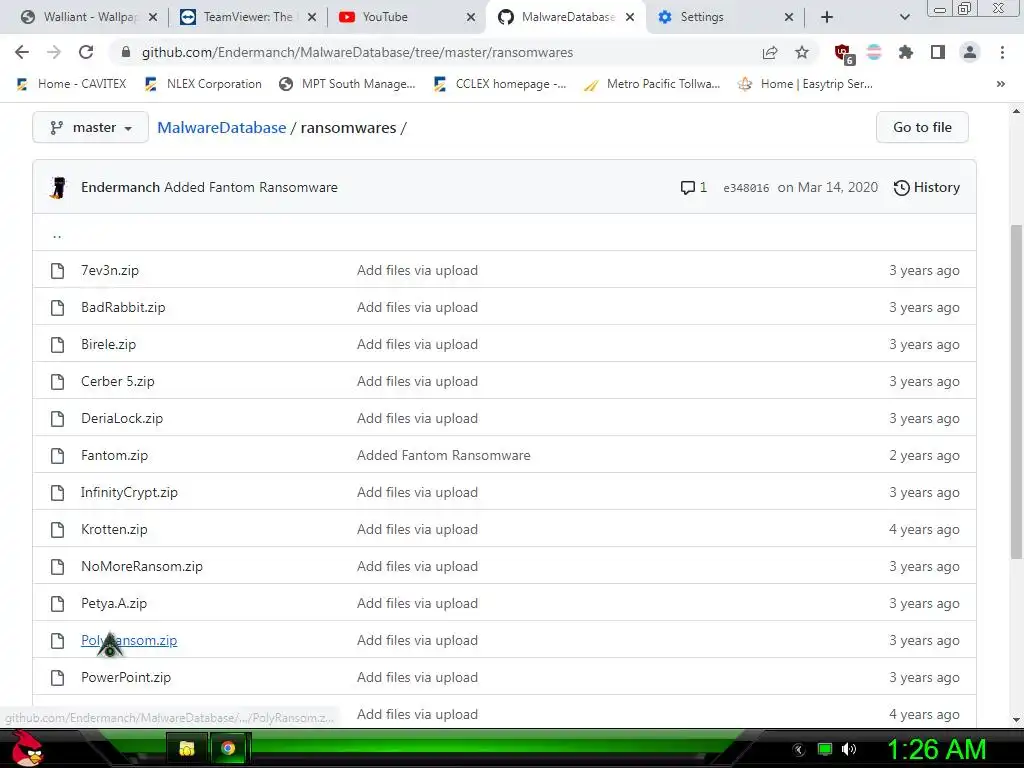Viewport: 1024px width, 768px height.
Task: Open MPT South Manage bookmark
Action: point(347,84)
